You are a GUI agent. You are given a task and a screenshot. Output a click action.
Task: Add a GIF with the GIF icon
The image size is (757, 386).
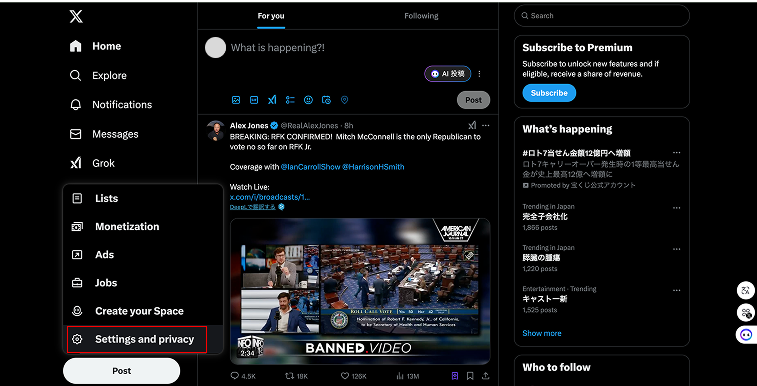click(254, 100)
